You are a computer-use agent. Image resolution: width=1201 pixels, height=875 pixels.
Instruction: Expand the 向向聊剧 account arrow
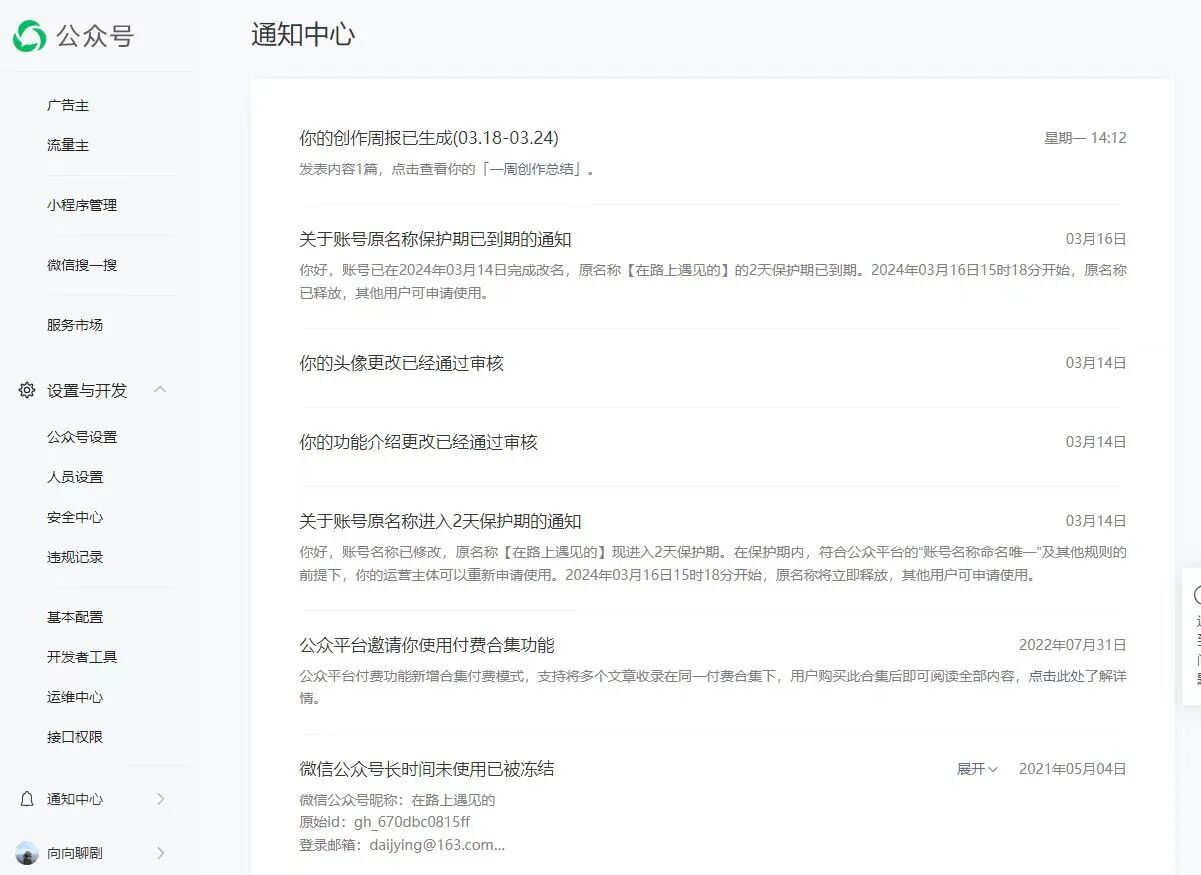[160, 853]
